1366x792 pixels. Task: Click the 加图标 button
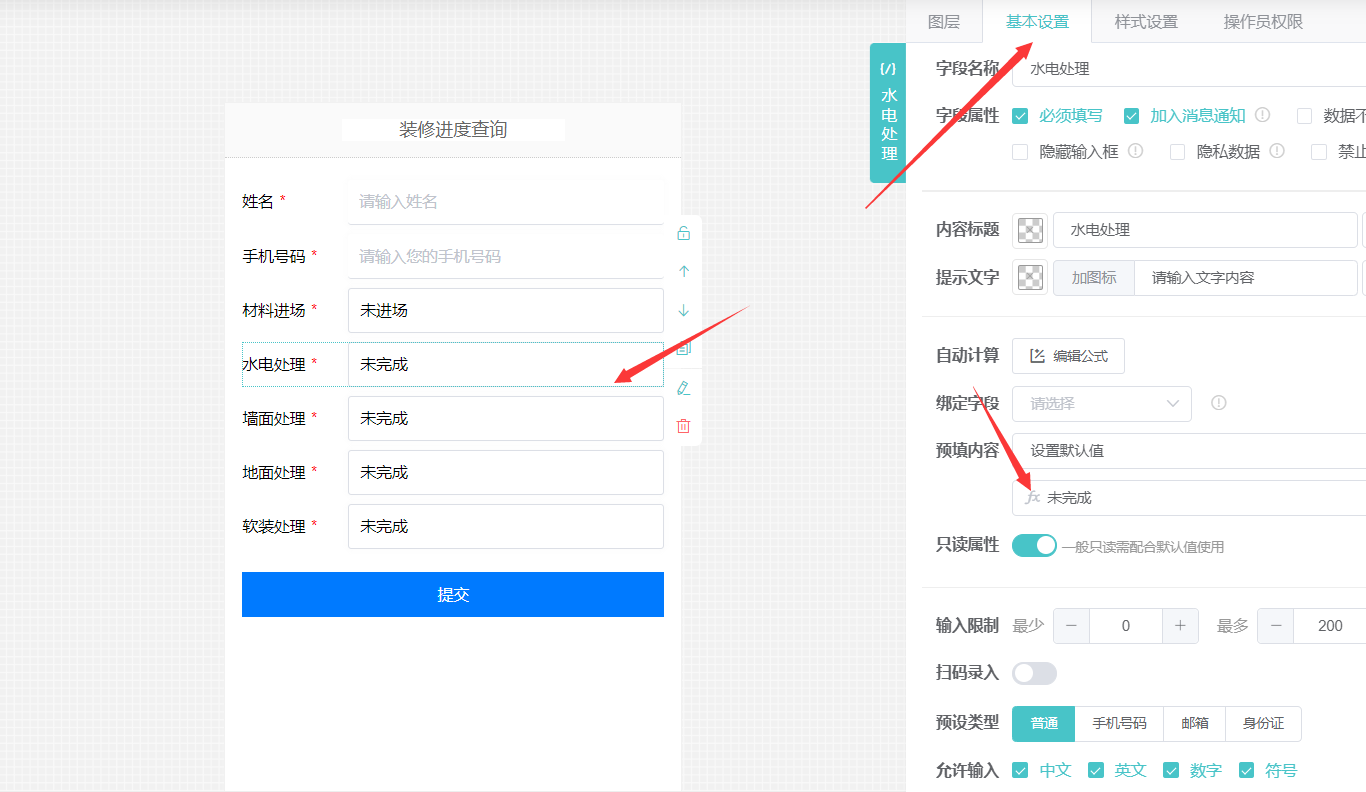(x=1094, y=278)
